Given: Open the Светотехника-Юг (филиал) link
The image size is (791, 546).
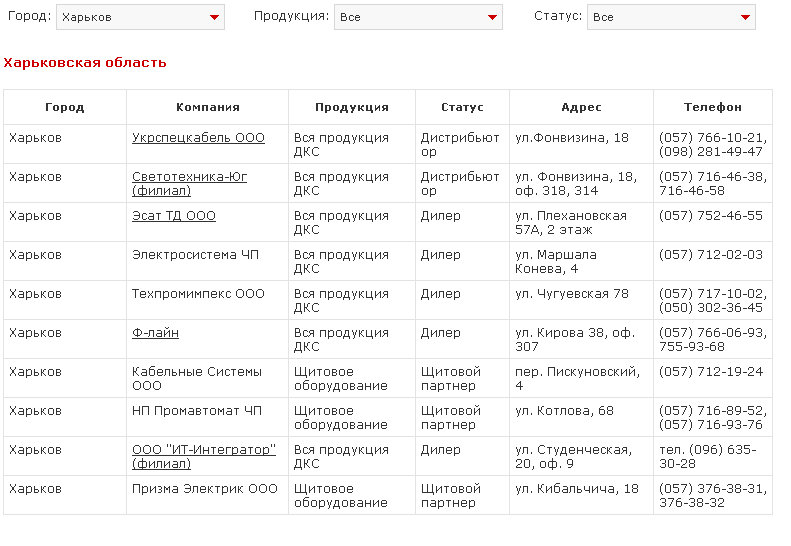Looking at the screenshot, I should (189, 184).
